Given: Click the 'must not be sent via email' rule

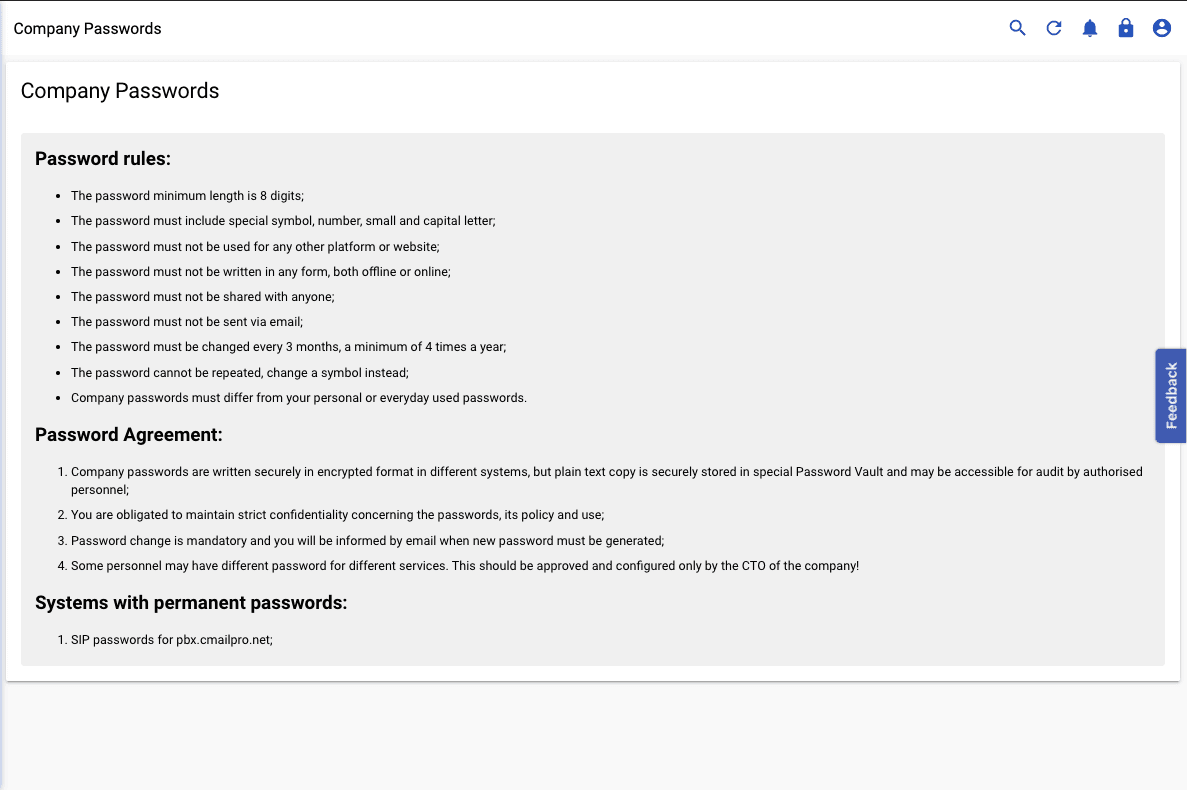Looking at the screenshot, I should click(187, 322).
